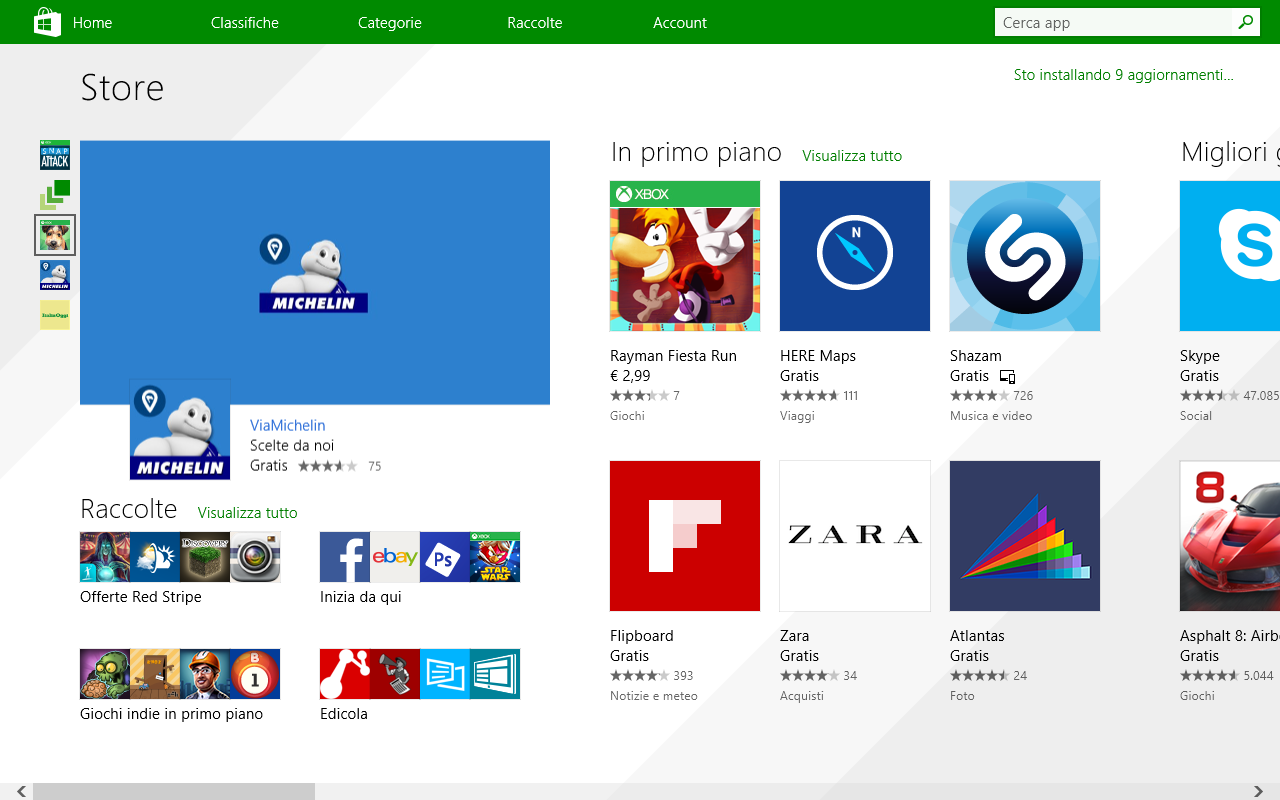The height and width of the screenshot is (800, 1280).
Task: Open the Categorie menu
Action: [x=390, y=22]
